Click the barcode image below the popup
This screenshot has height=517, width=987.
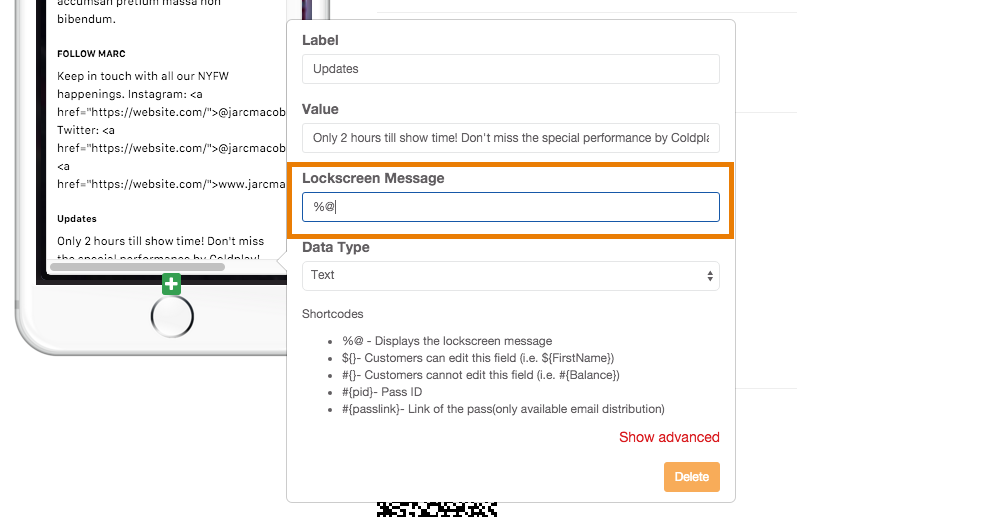[437, 509]
